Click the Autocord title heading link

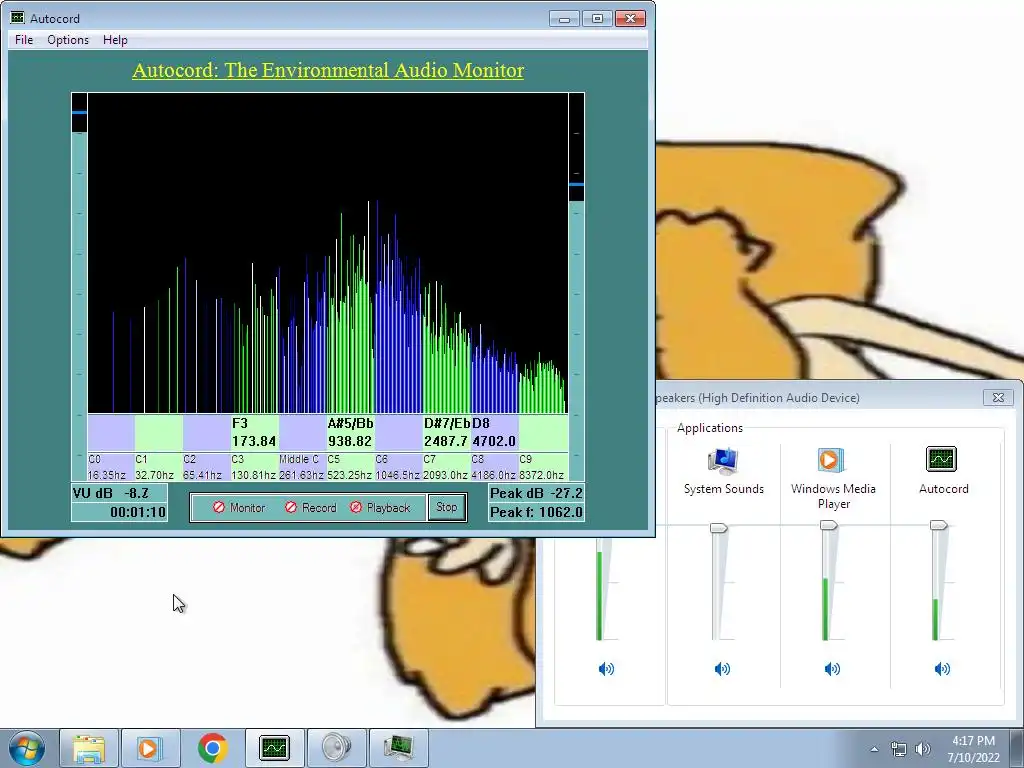[x=328, y=71]
